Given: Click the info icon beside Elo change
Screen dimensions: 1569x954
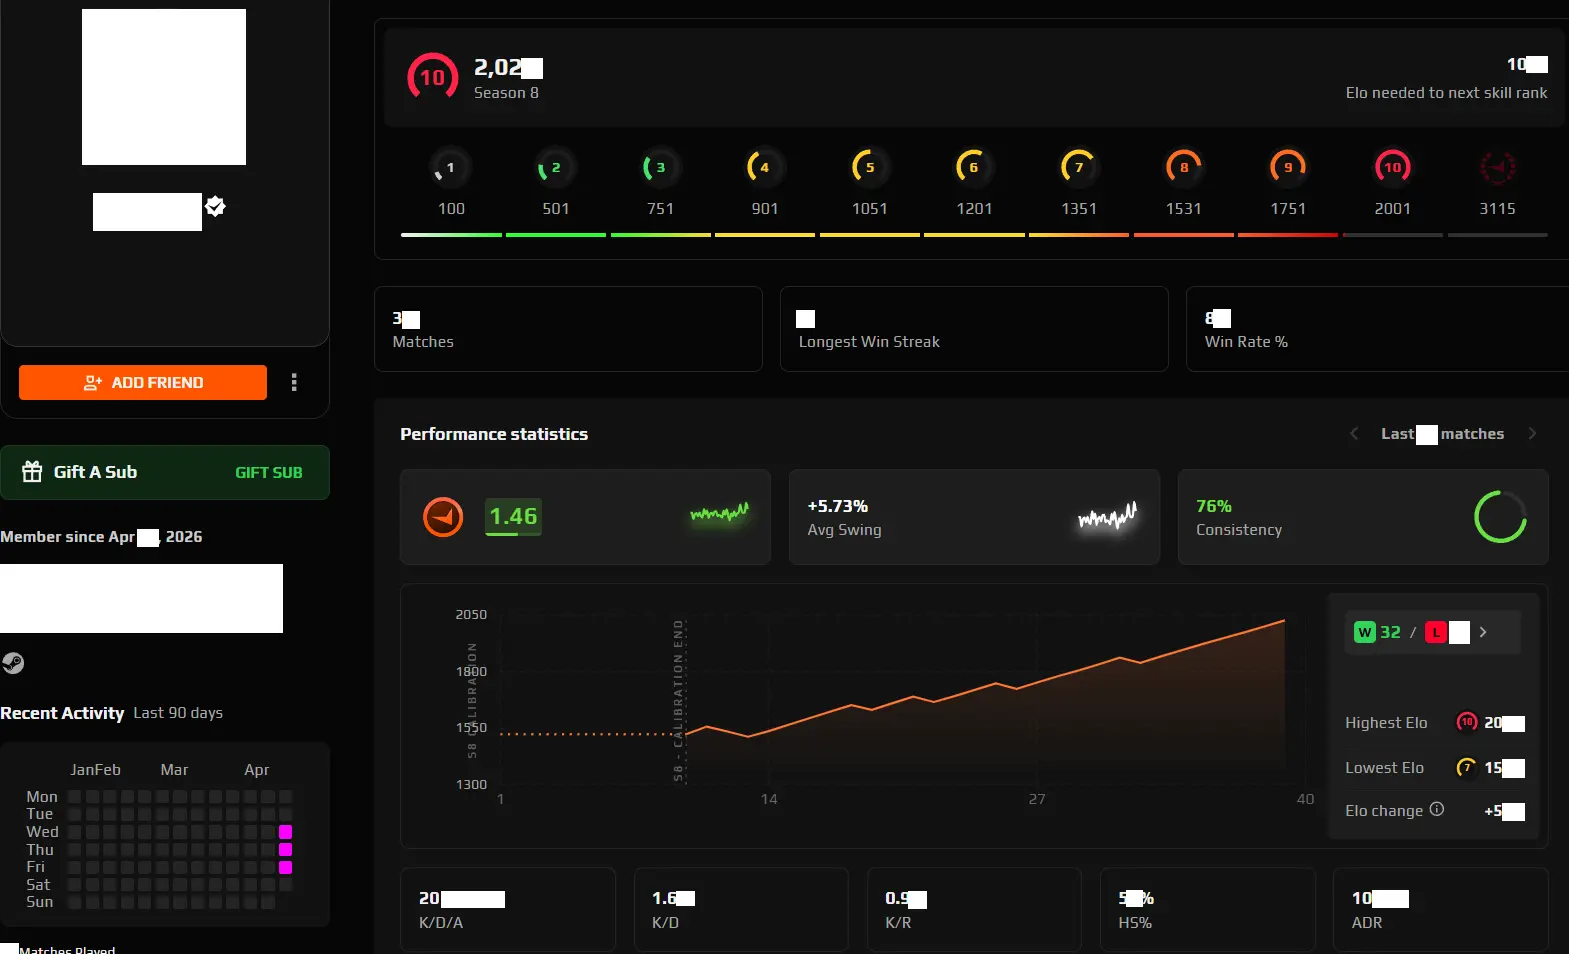Looking at the screenshot, I should [1437, 809].
